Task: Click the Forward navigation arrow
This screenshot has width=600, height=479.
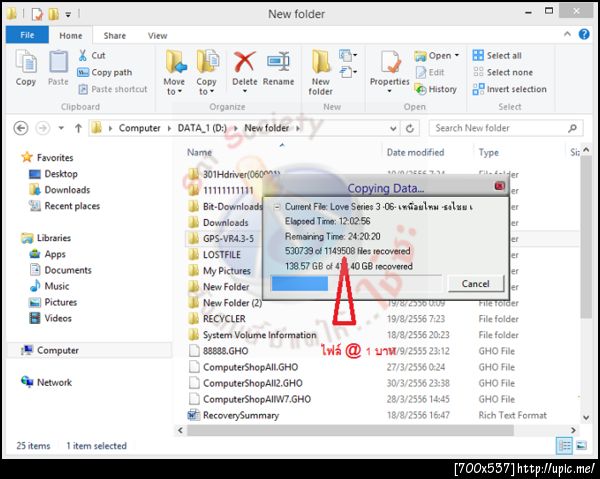Action: [43, 128]
